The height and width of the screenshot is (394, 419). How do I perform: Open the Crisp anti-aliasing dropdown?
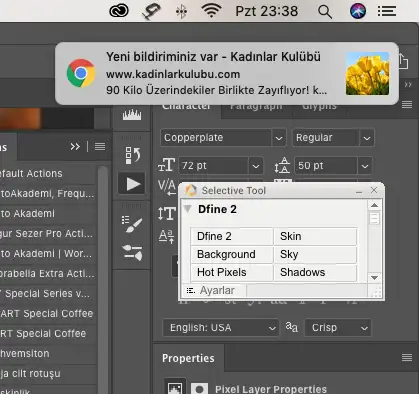pyautogui.click(x=338, y=328)
